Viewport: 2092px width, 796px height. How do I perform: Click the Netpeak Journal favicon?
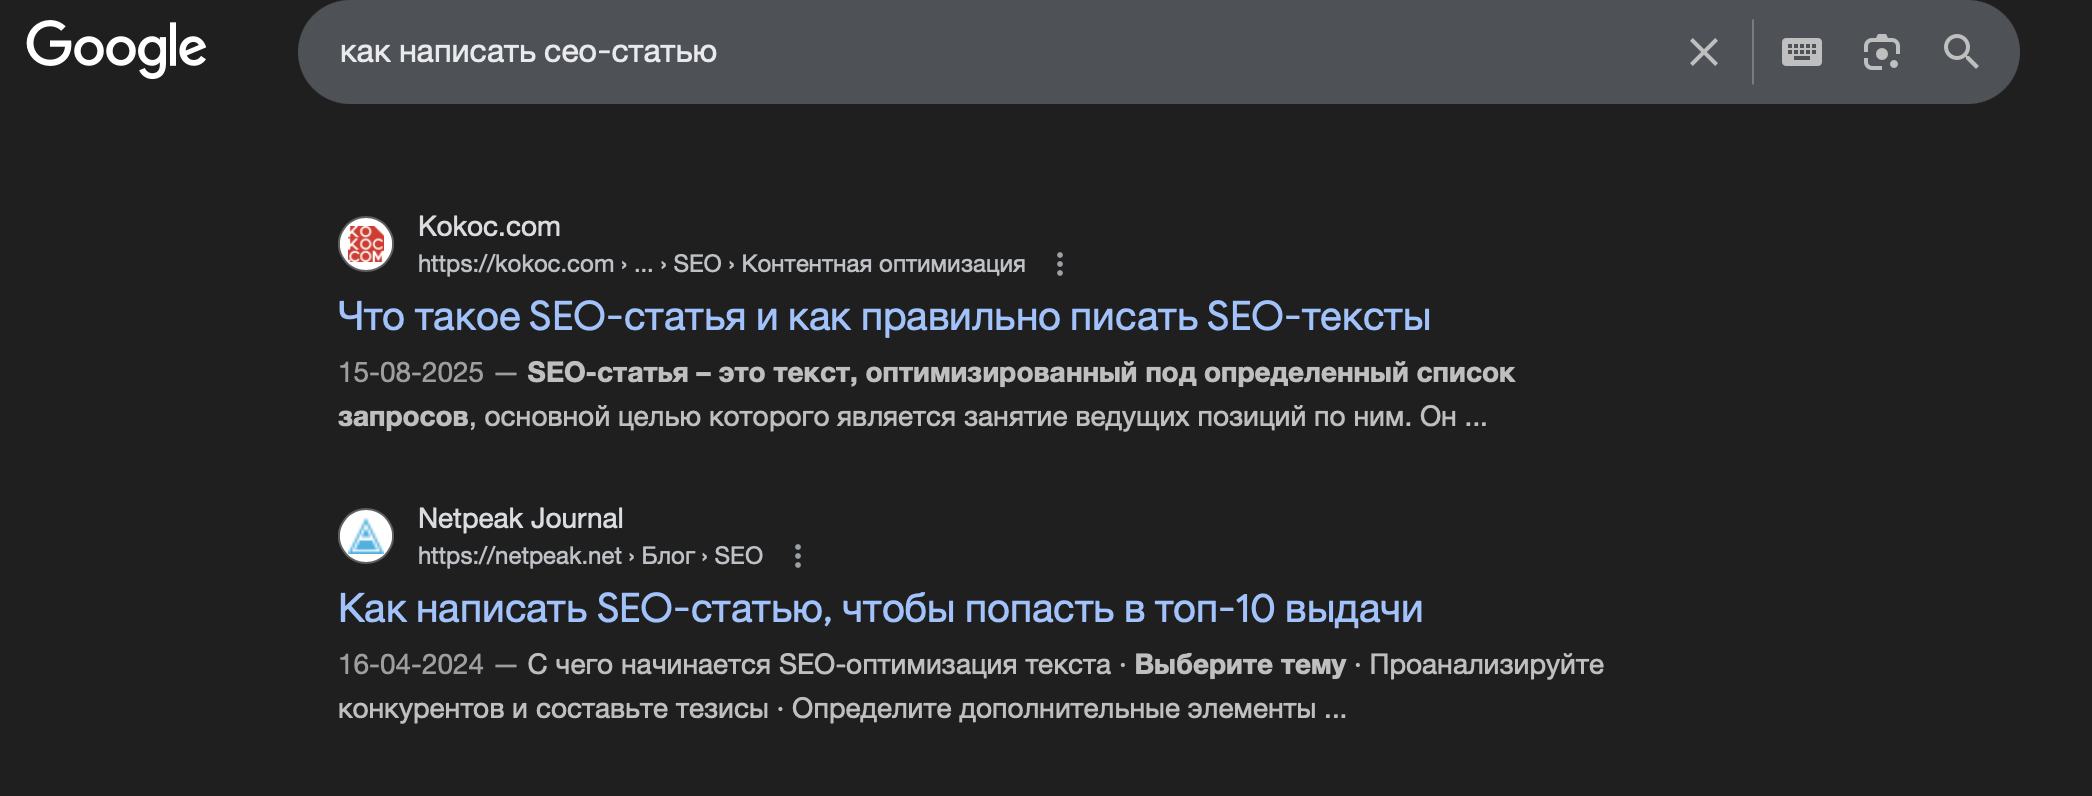pos(366,537)
